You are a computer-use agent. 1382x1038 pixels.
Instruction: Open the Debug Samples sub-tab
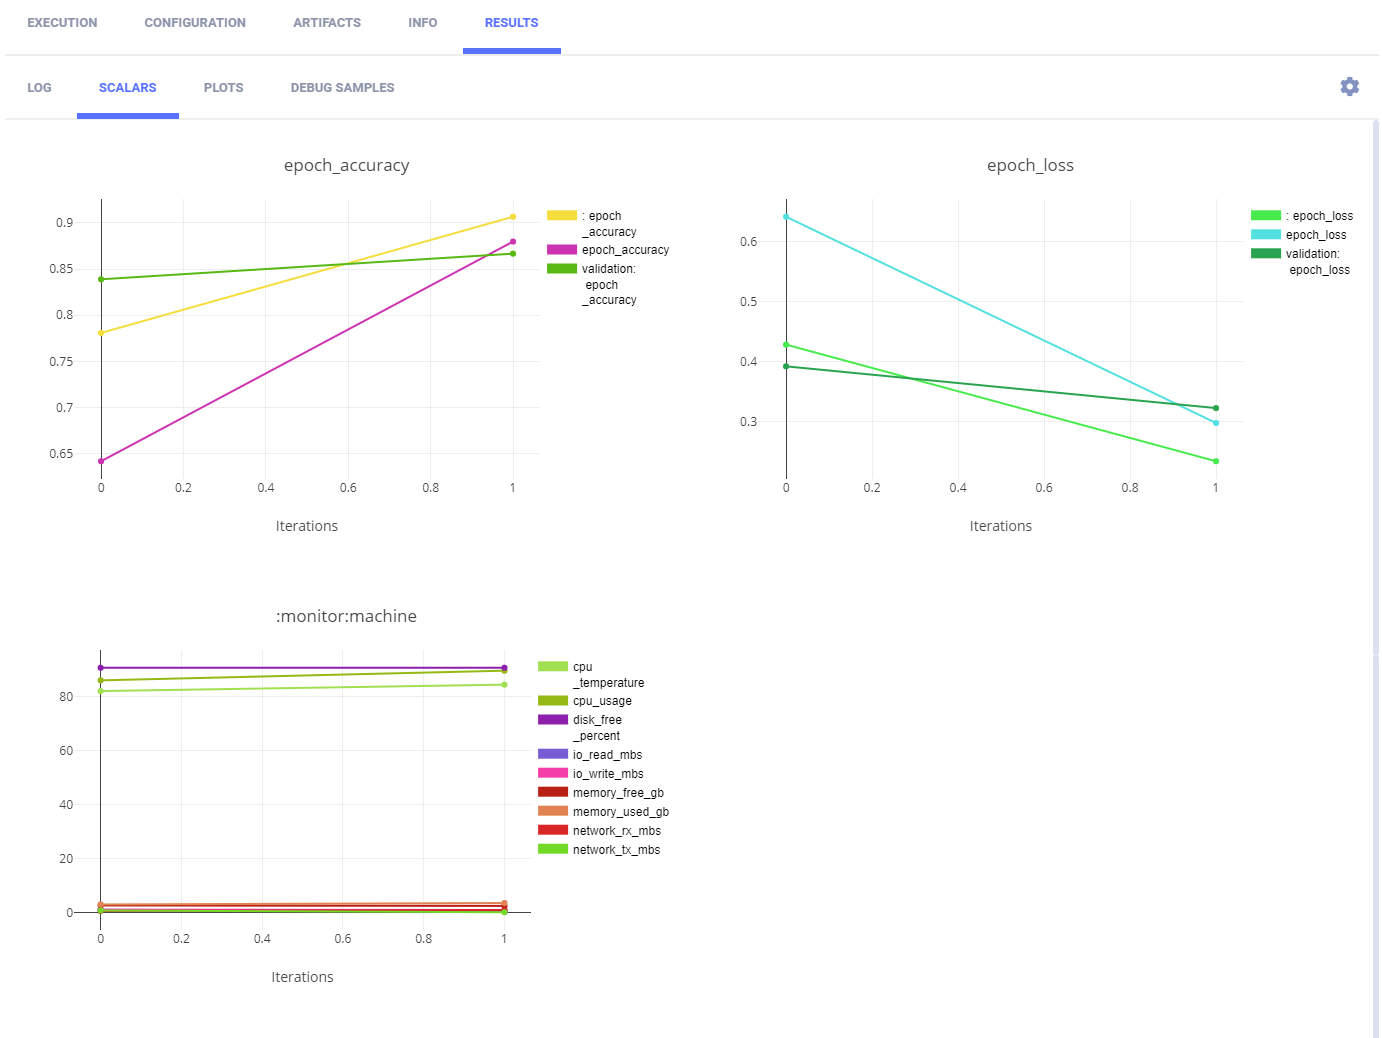(x=342, y=88)
